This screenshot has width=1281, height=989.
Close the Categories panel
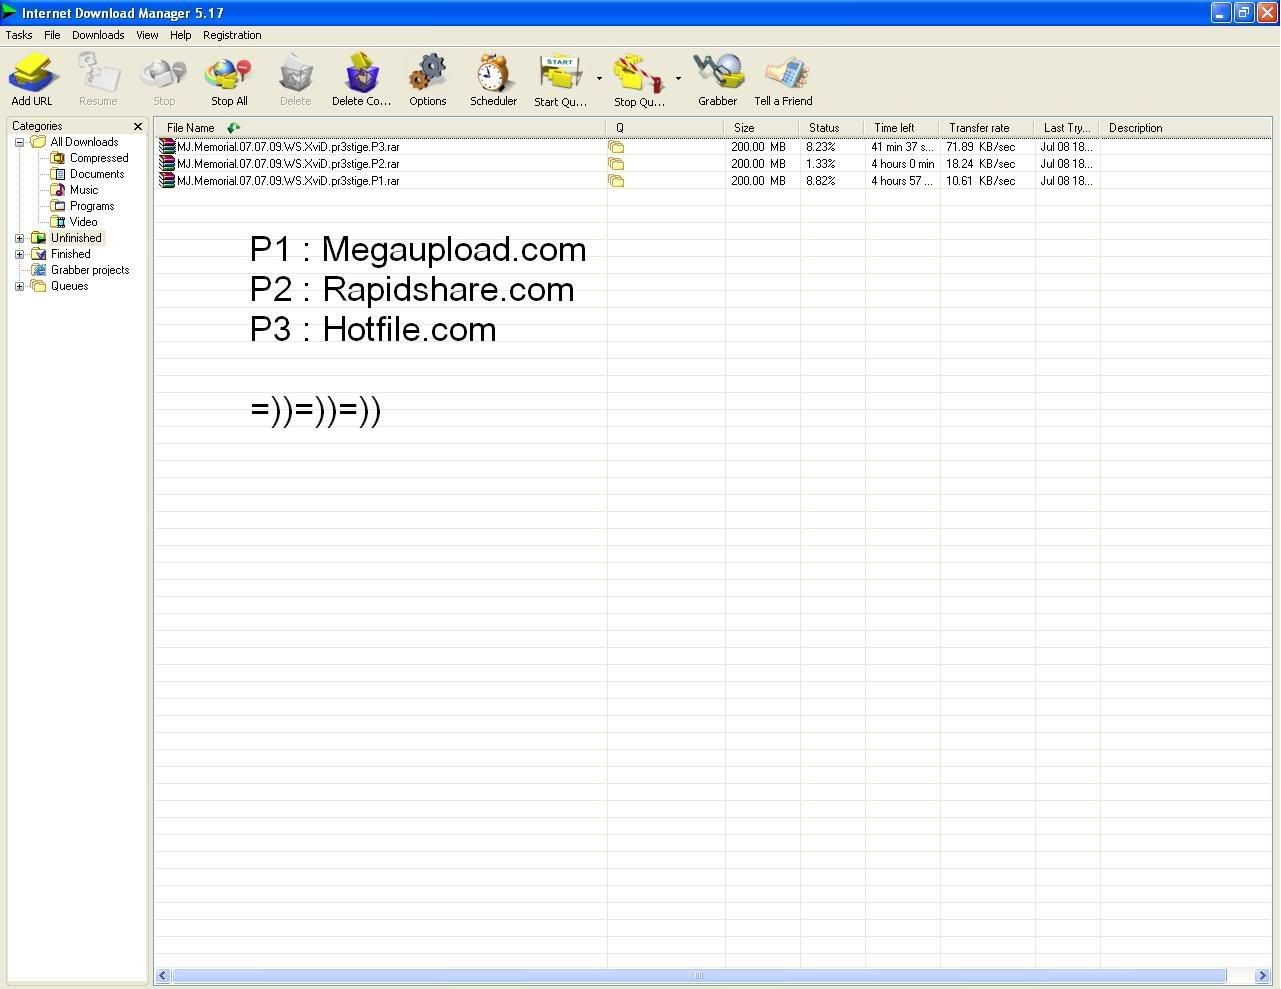pos(138,126)
